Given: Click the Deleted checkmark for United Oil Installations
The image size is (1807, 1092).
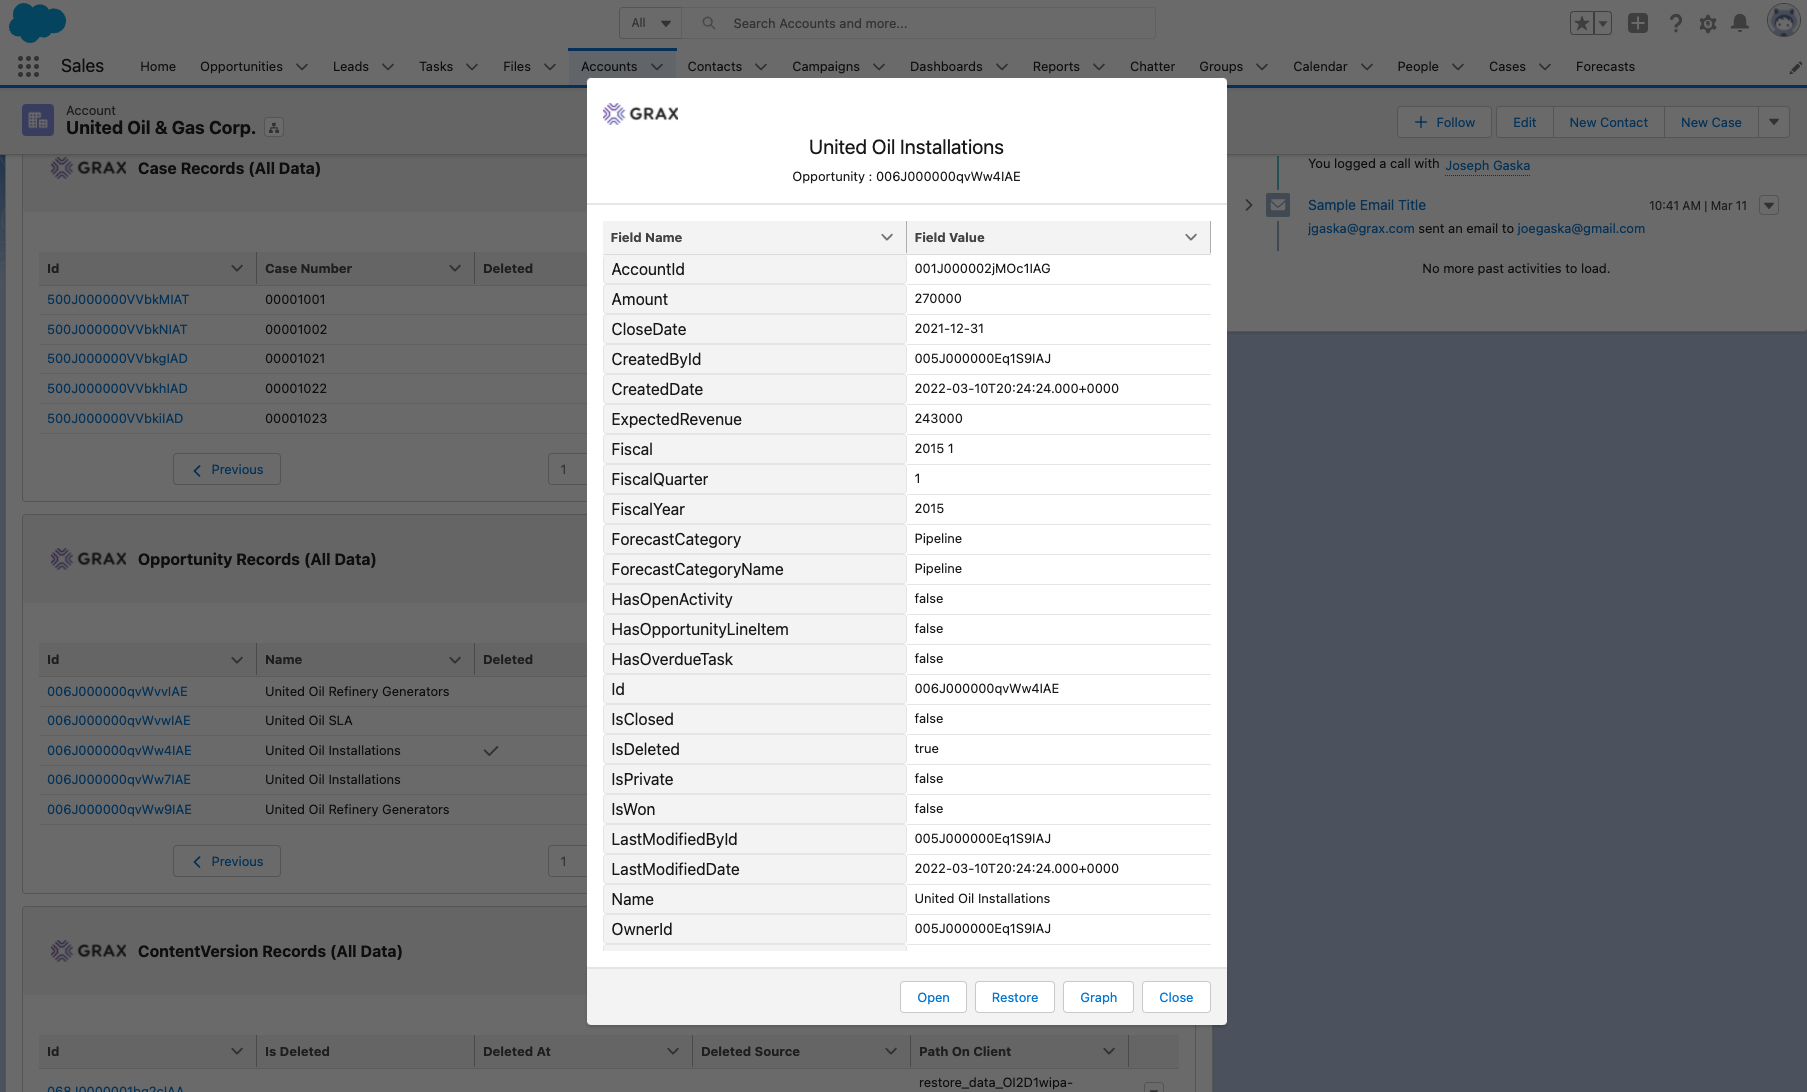Looking at the screenshot, I should (491, 750).
